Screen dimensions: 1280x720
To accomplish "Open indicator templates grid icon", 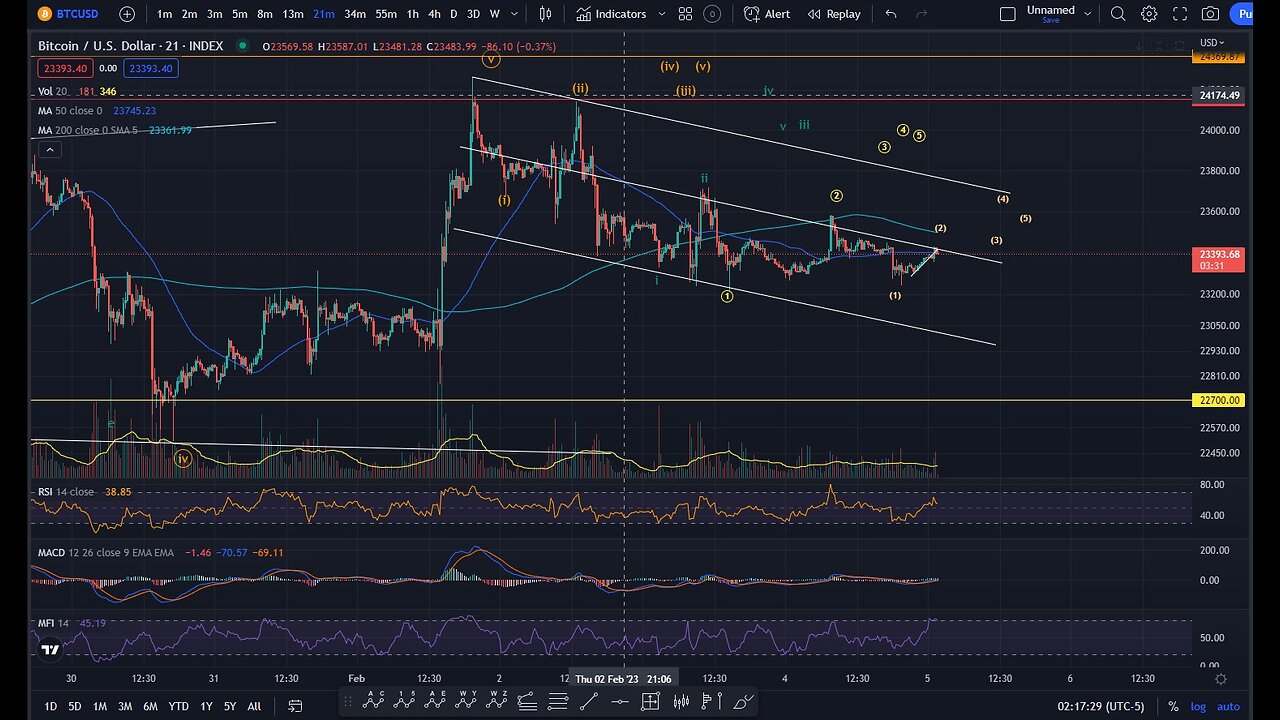I will point(685,14).
